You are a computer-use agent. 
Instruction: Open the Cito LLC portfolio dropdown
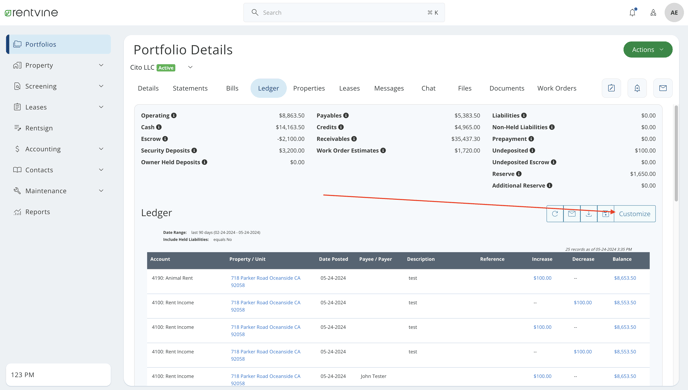190,68
